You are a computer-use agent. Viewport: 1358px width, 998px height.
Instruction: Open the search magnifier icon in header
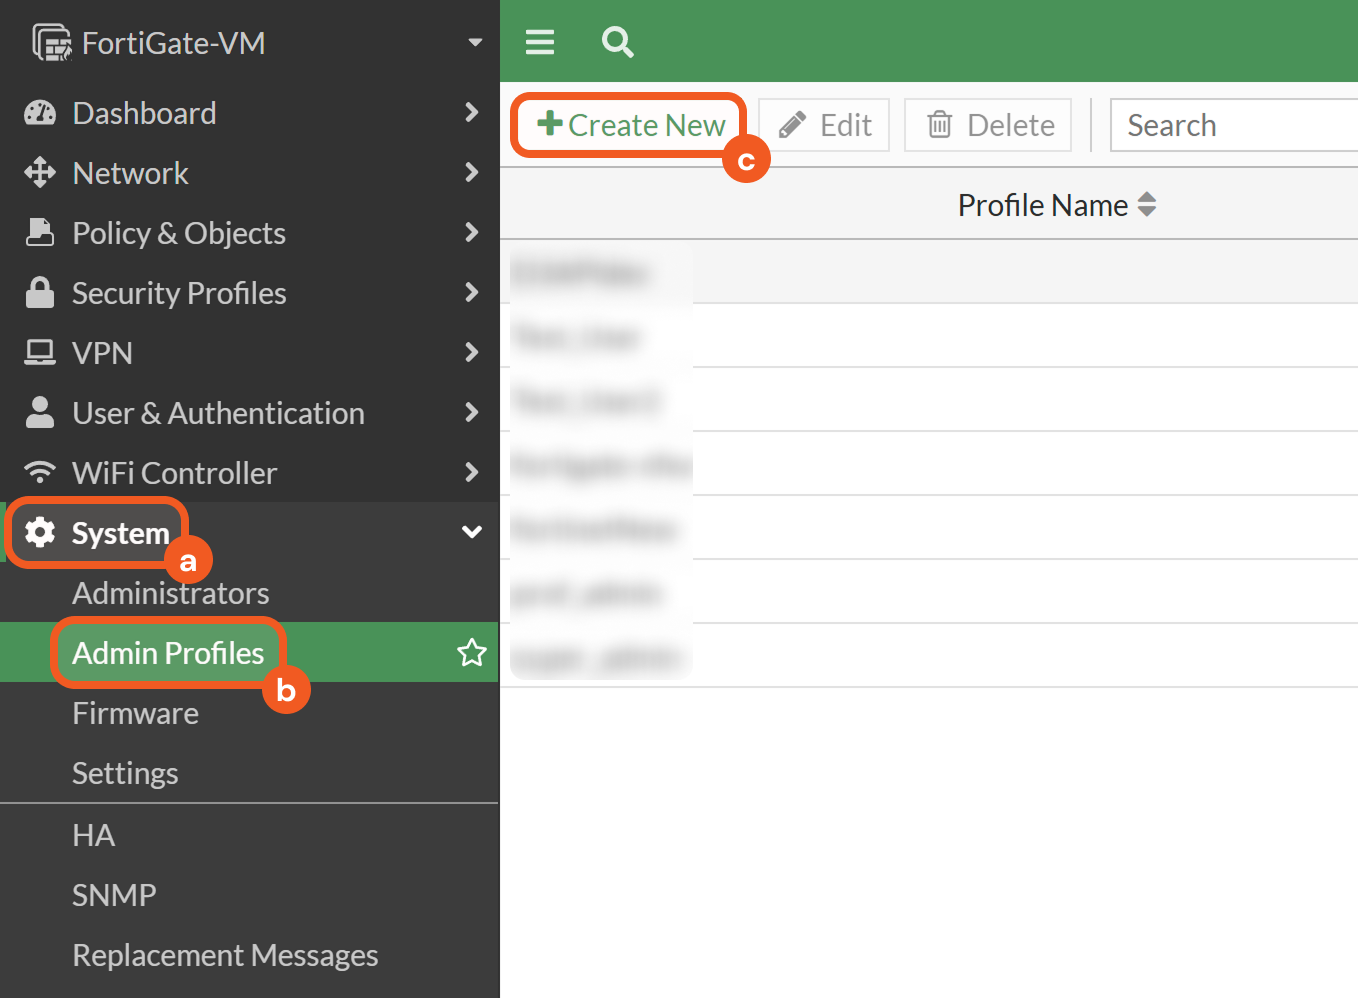click(x=617, y=42)
